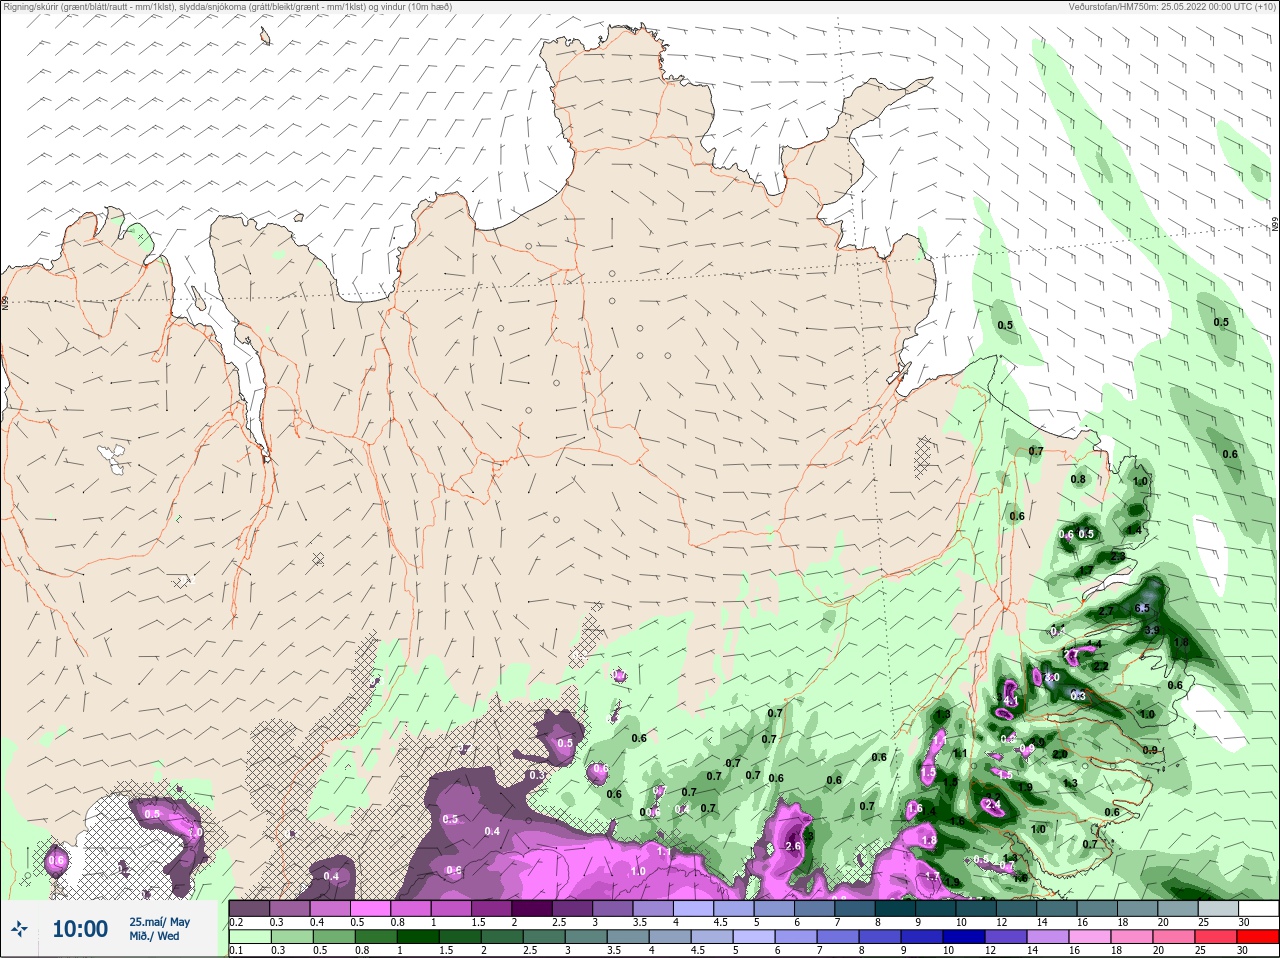Click the 6.5 precipitation value on the map

click(x=1143, y=608)
